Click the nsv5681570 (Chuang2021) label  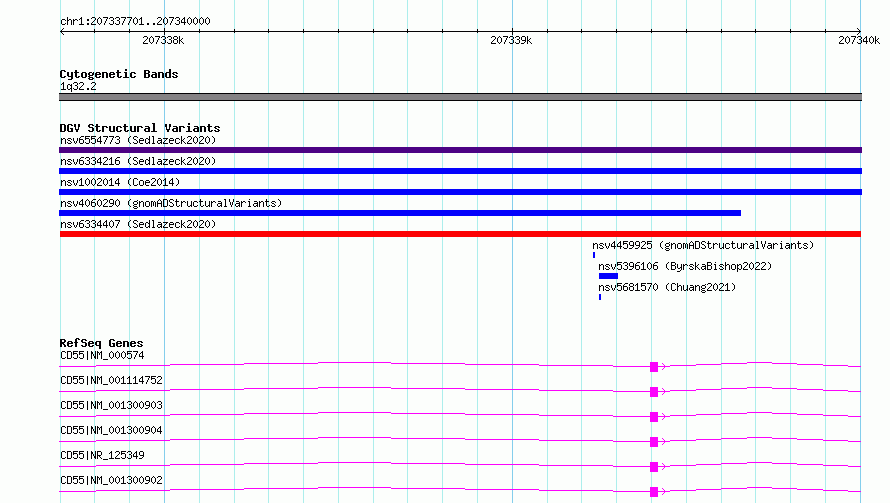click(x=667, y=287)
